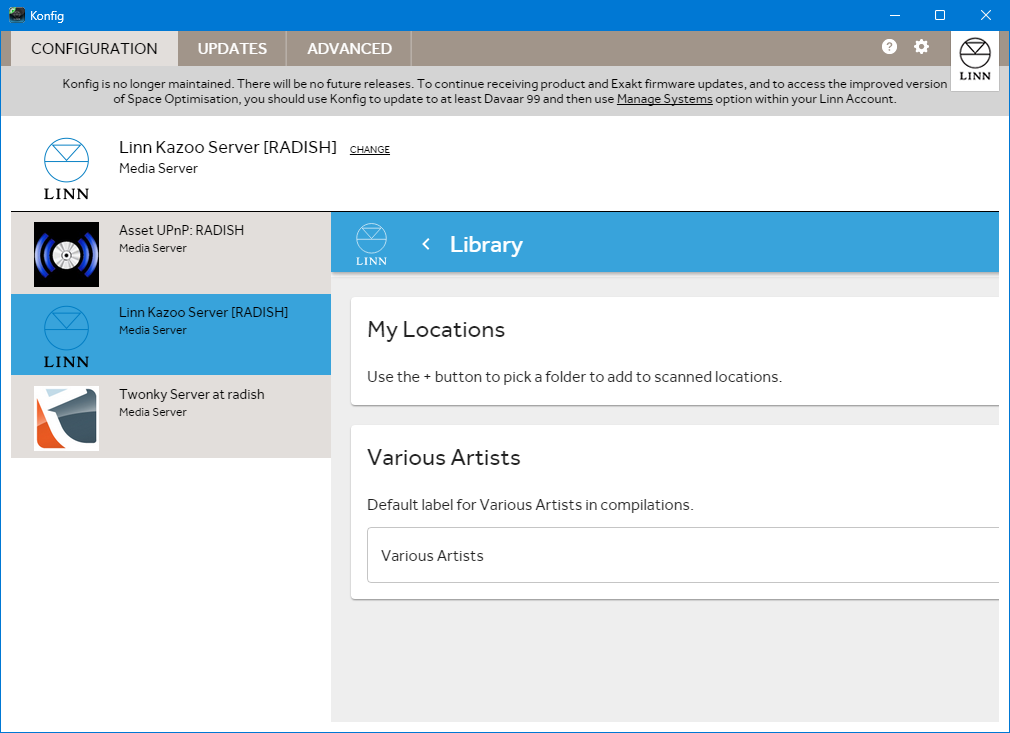Click 'Media Server' subtitle under header title
This screenshot has height=733, width=1010.
pyautogui.click(x=158, y=168)
